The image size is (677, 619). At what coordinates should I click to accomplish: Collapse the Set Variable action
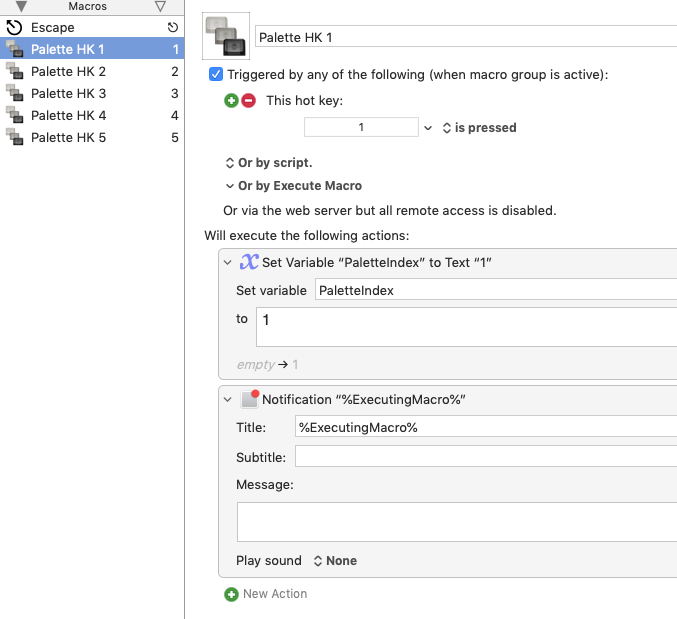tap(227, 262)
